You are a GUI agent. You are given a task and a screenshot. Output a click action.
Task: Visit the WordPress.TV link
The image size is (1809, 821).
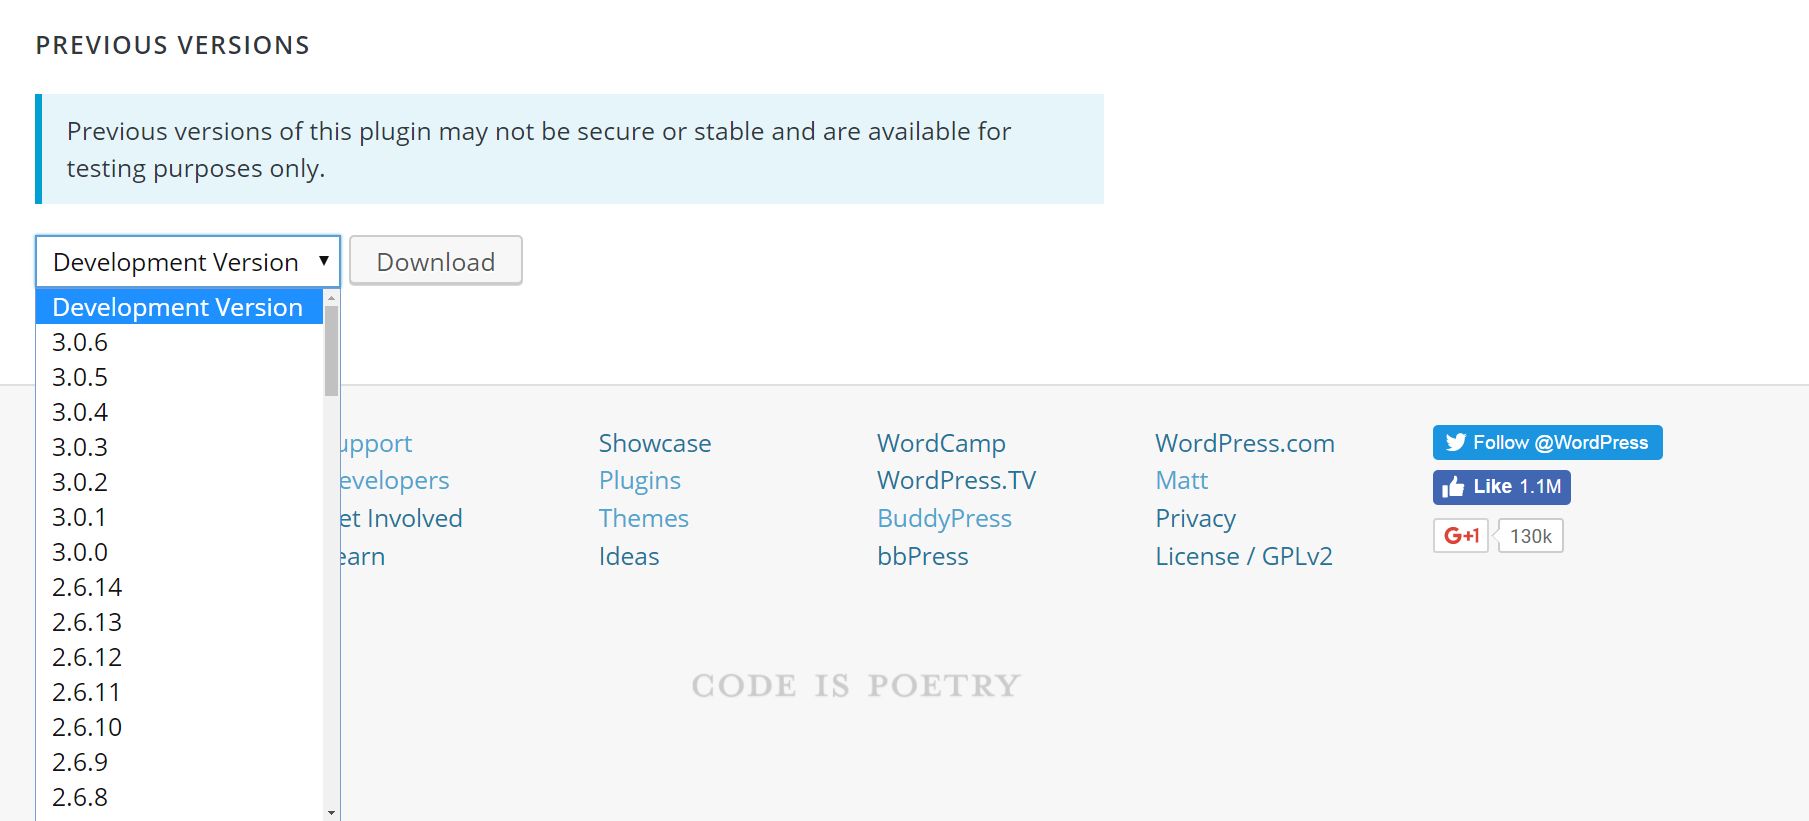pyautogui.click(x=956, y=481)
